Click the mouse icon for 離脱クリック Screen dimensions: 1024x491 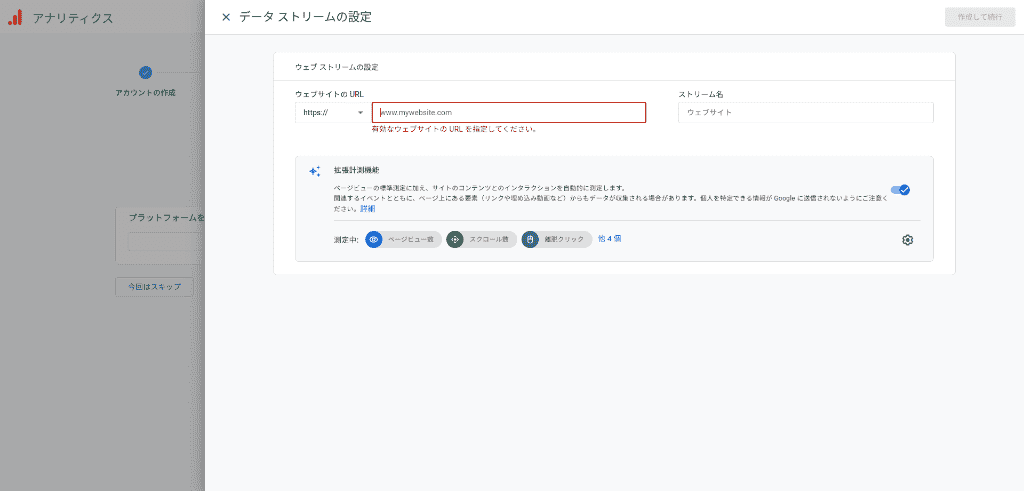[x=530, y=240]
